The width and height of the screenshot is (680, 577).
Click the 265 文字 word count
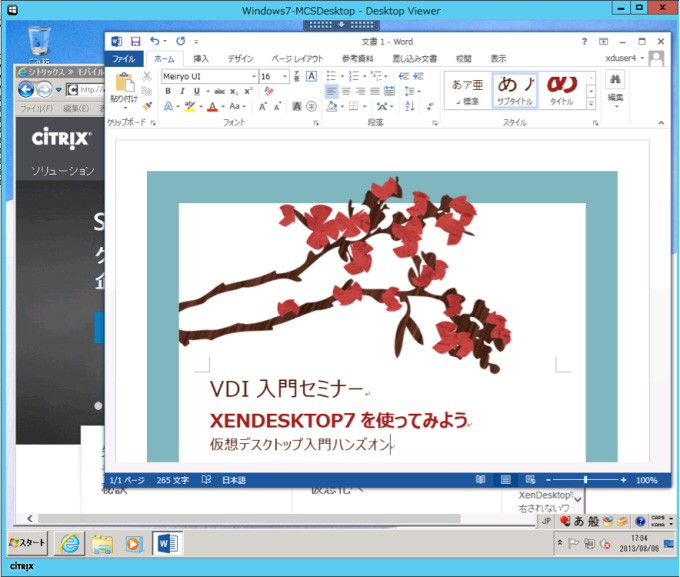point(173,480)
